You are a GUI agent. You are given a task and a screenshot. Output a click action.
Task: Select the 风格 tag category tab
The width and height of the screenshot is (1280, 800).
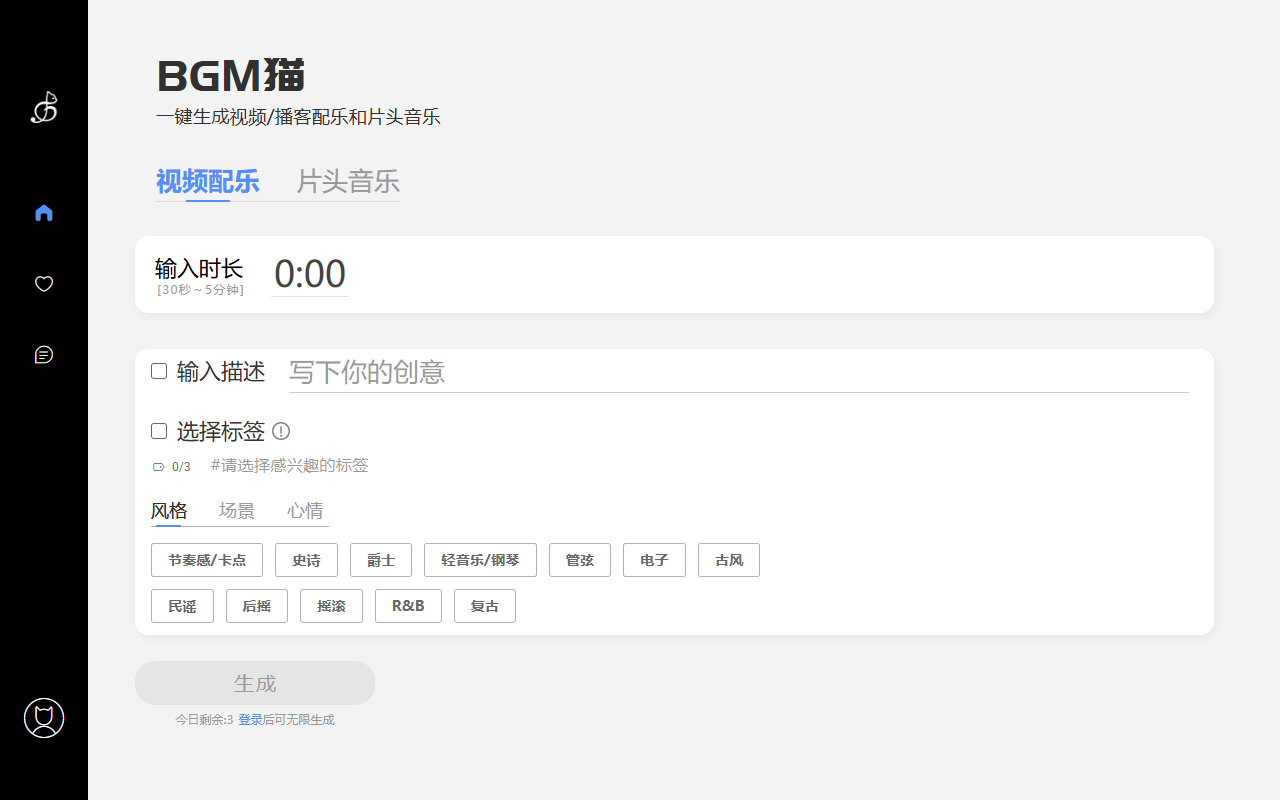coord(169,511)
